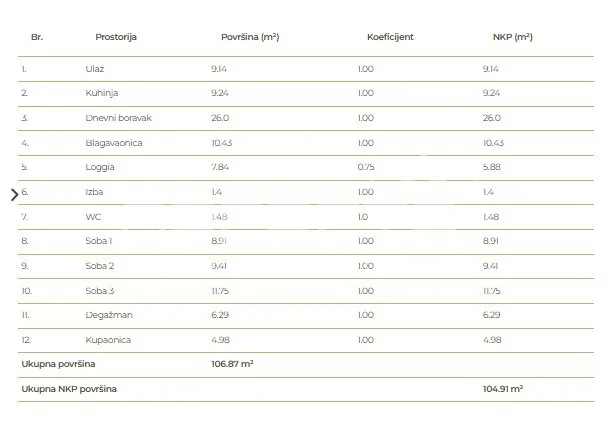
Task: Click the Kuhinja room entry
Action: tap(102, 93)
